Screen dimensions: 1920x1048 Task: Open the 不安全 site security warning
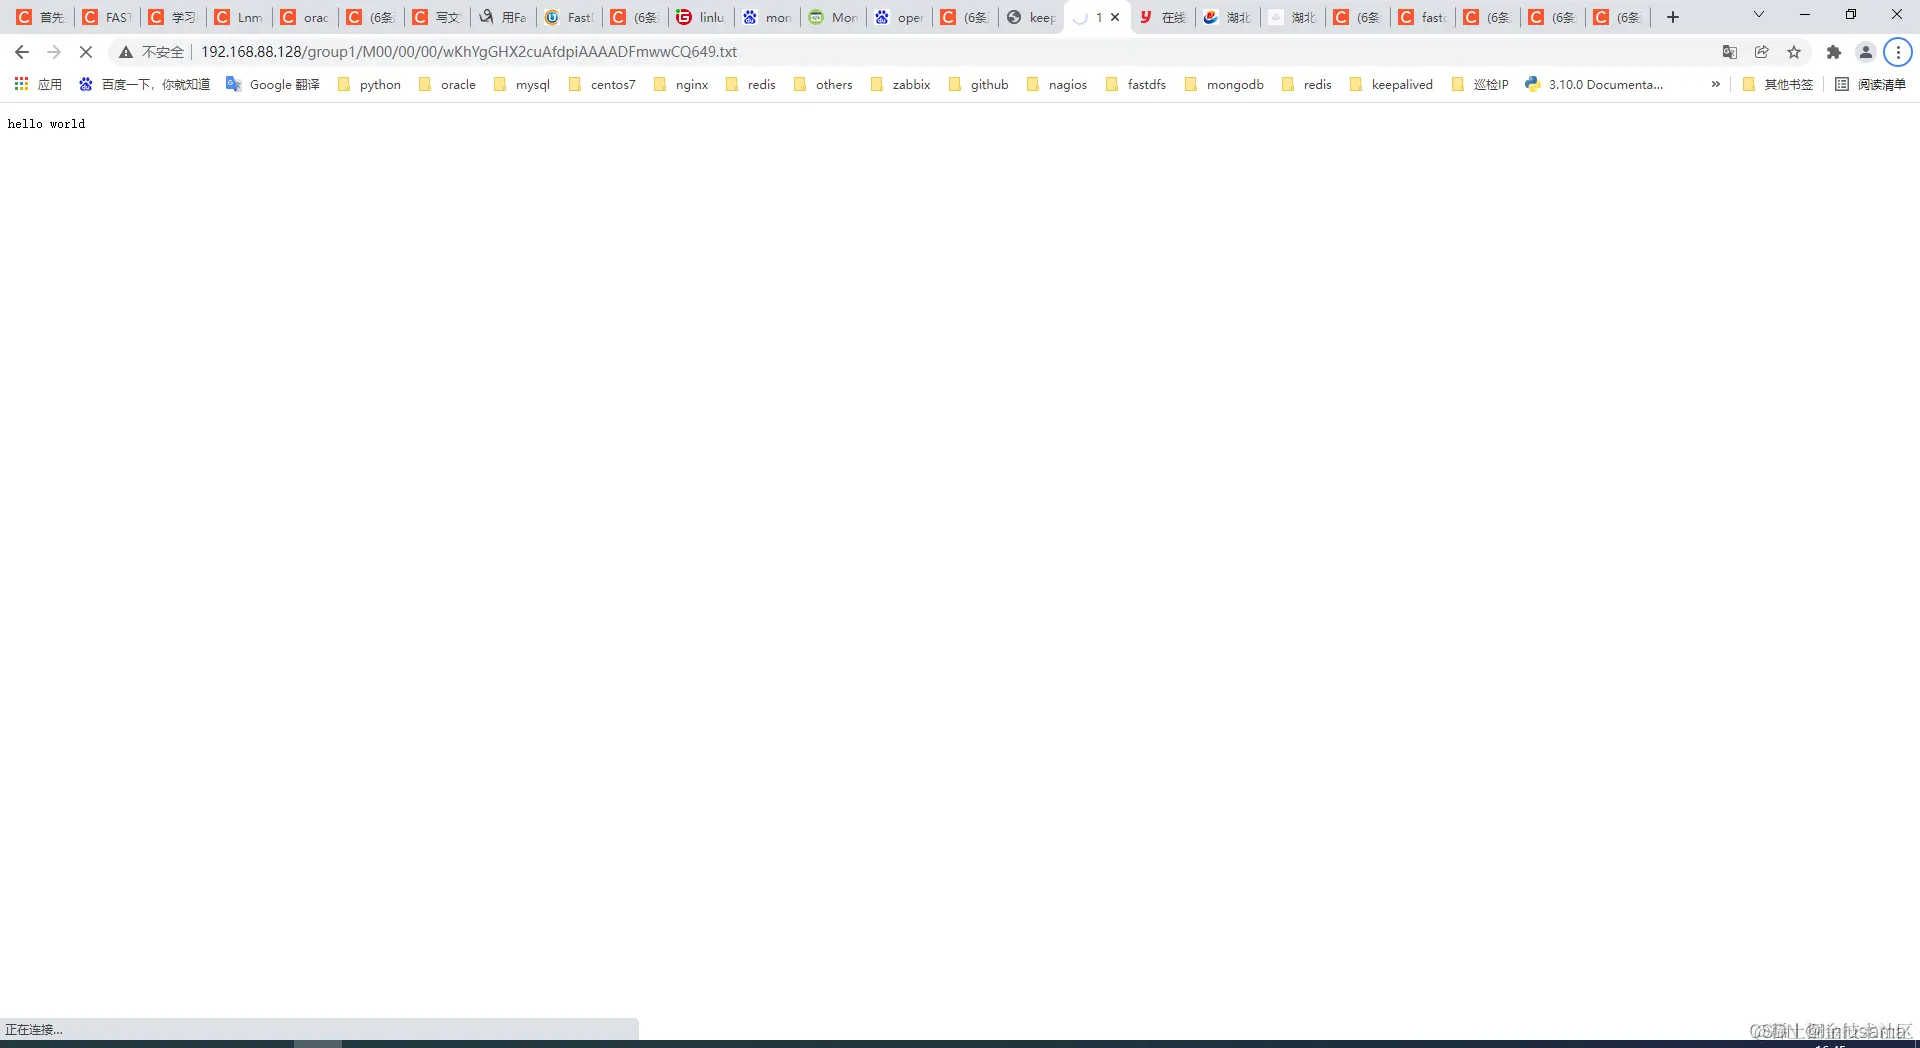[x=152, y=52]
